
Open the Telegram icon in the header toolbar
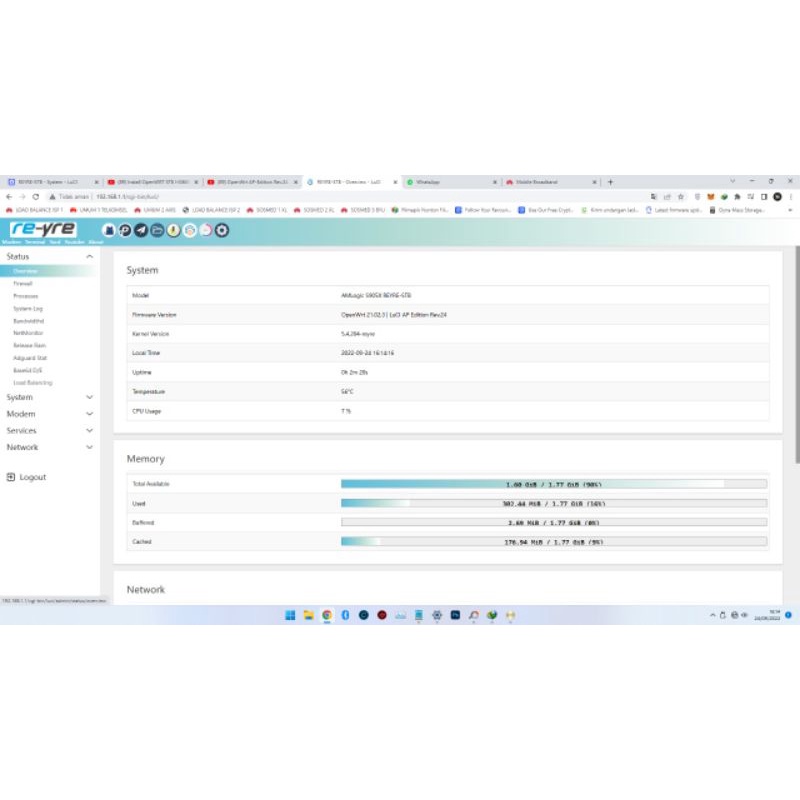tap(139, 231)
